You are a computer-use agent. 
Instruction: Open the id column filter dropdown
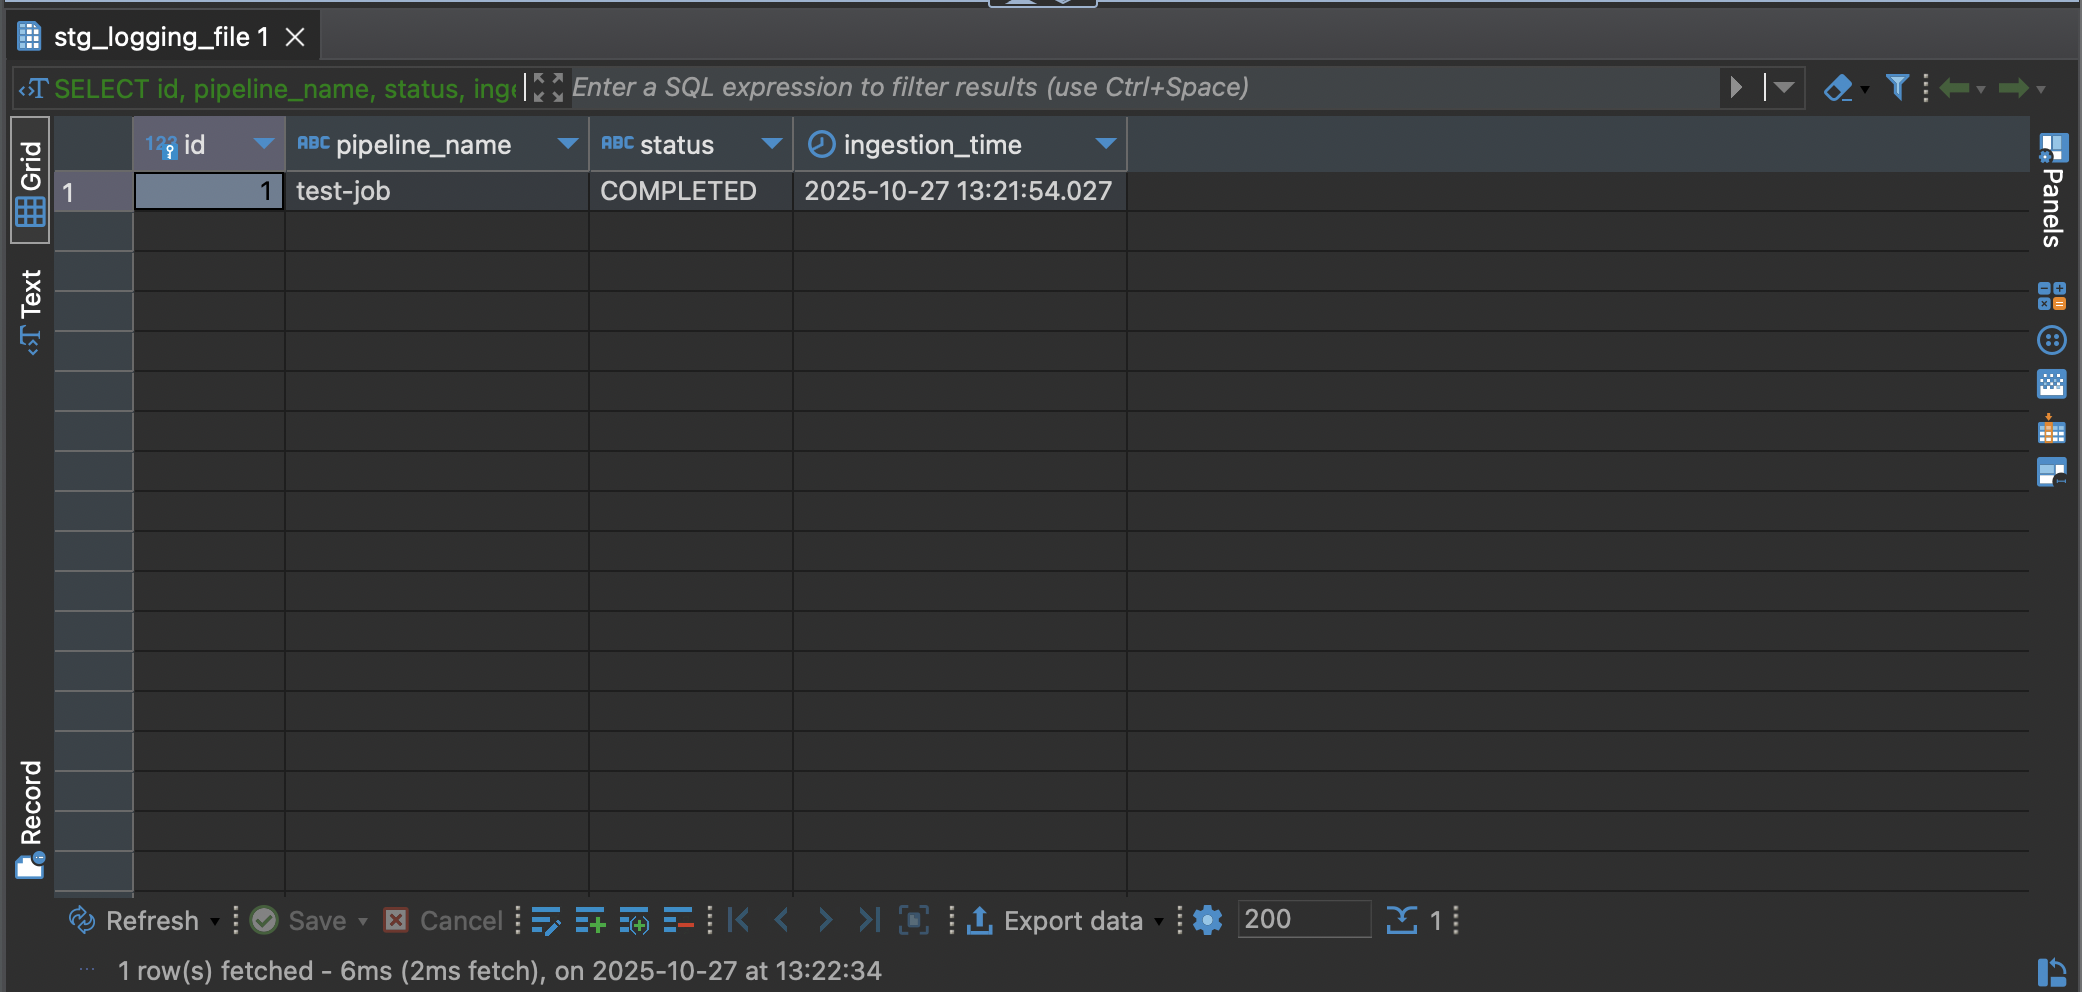(264, 144)
